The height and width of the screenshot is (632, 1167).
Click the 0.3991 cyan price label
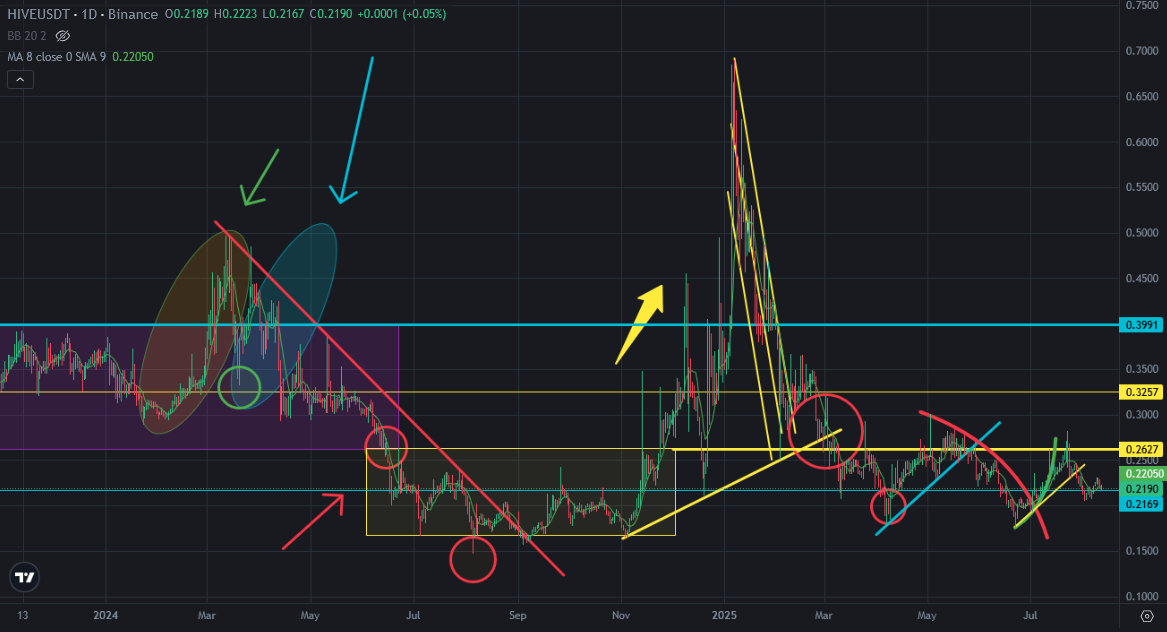pos(1142,325)
